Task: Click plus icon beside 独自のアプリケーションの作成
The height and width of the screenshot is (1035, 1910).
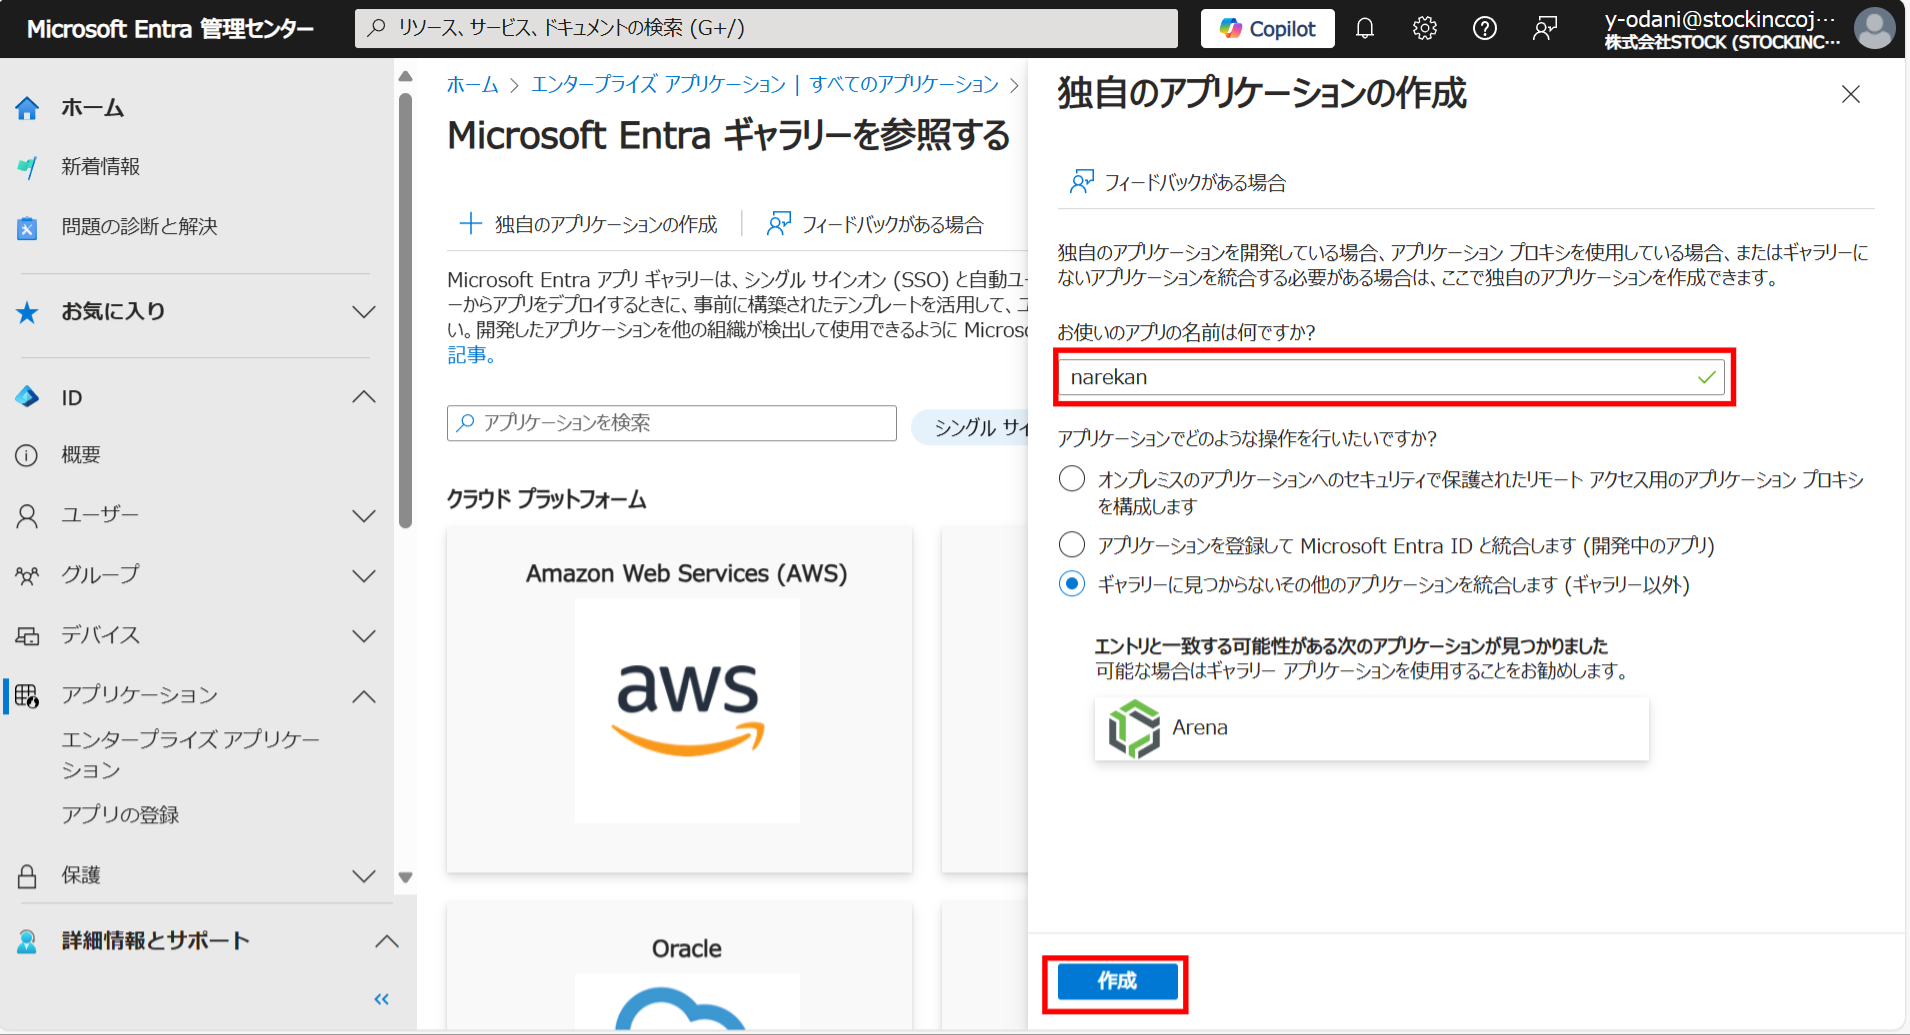Action: [470, 224]
